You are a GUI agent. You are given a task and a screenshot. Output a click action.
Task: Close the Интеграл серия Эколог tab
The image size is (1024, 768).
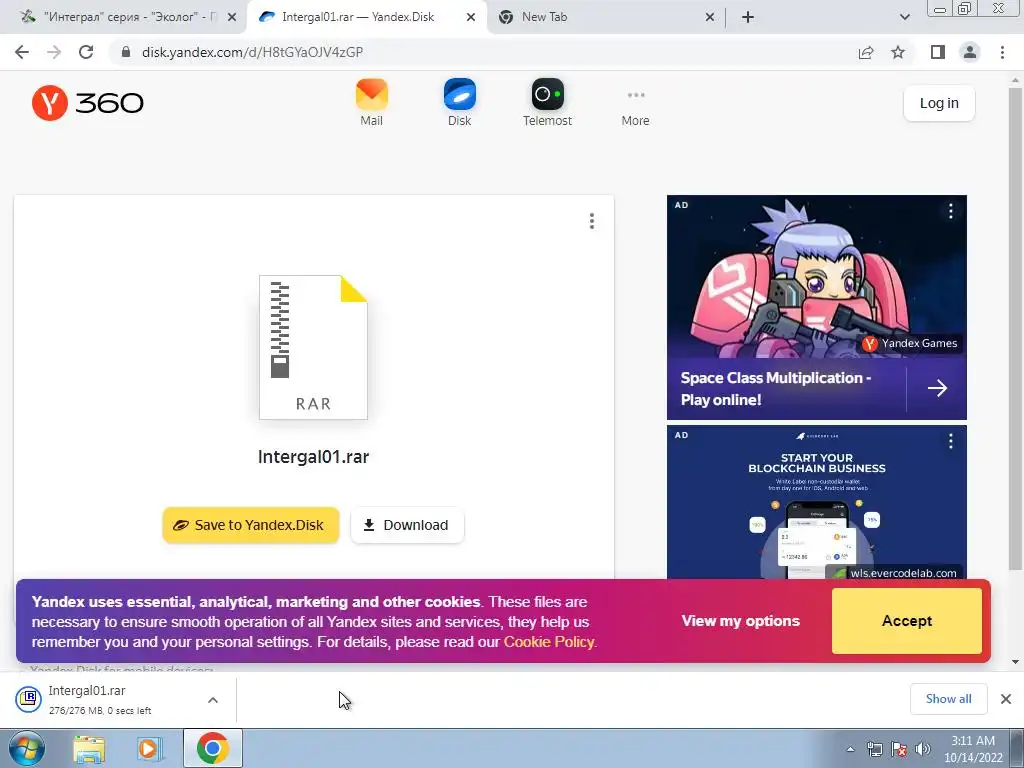tap(232, 18)
